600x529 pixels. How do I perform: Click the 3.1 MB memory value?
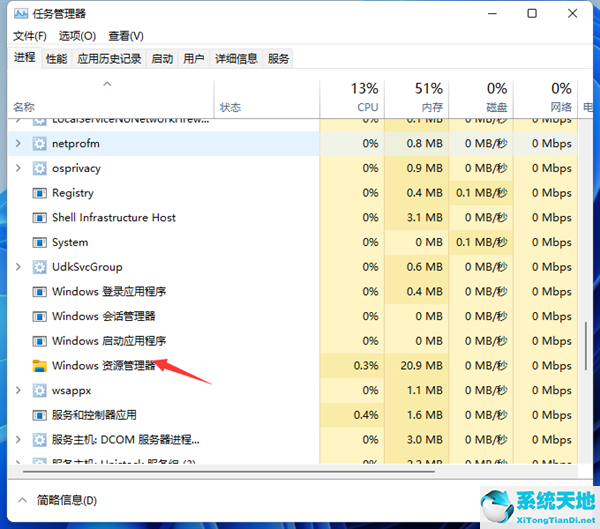(x=424, y=218)
